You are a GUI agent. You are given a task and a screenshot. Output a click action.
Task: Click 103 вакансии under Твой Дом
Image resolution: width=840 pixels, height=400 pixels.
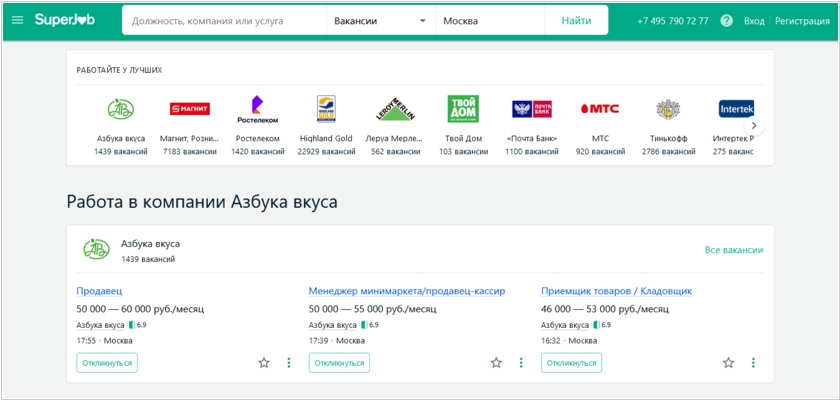[463, 152]
